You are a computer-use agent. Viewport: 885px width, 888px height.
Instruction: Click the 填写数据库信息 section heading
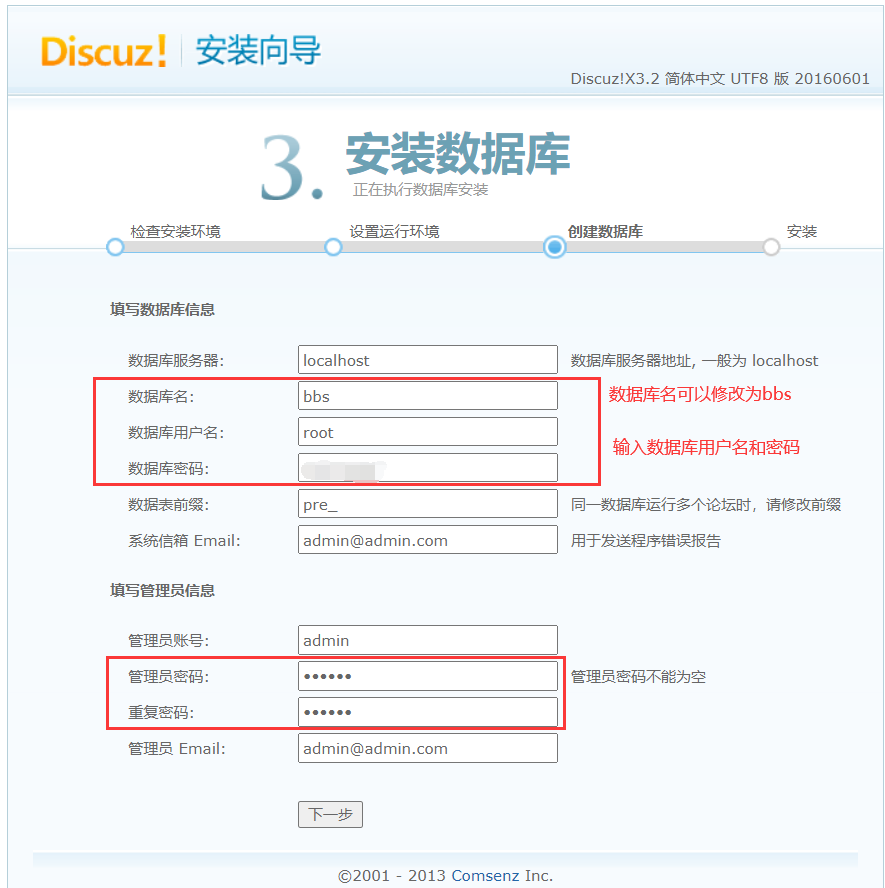coord(163,310)
